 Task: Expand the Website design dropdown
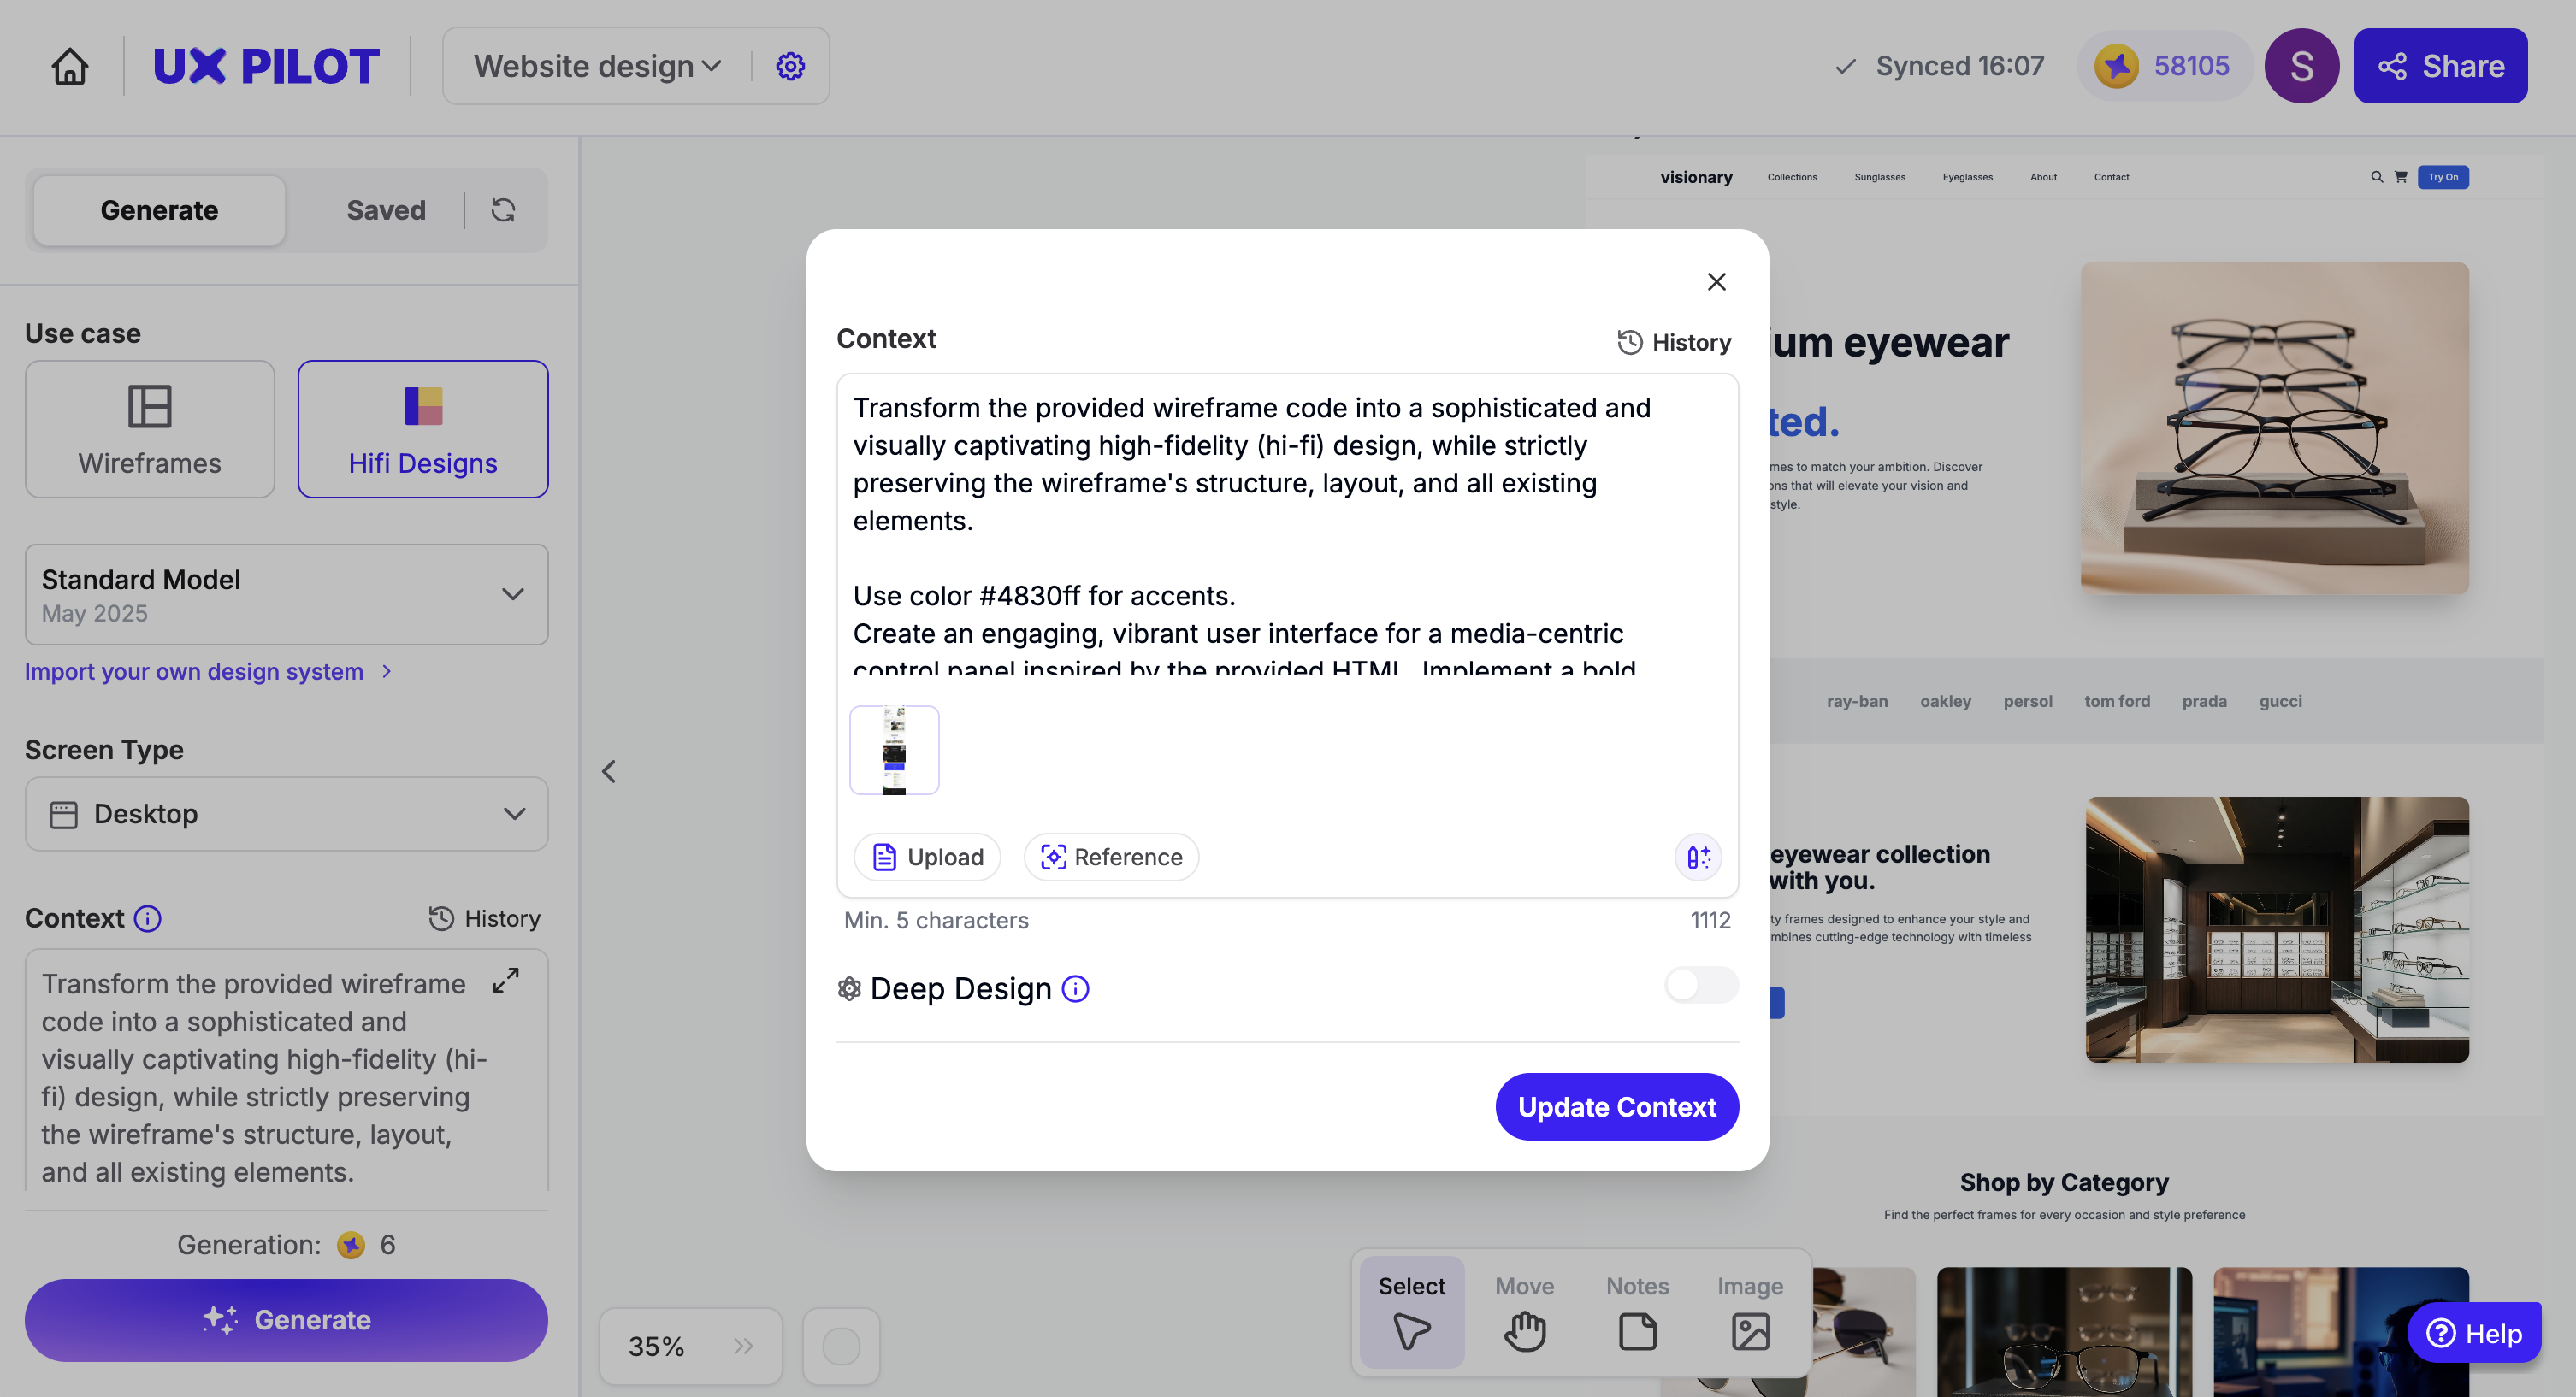pos(597,66)
